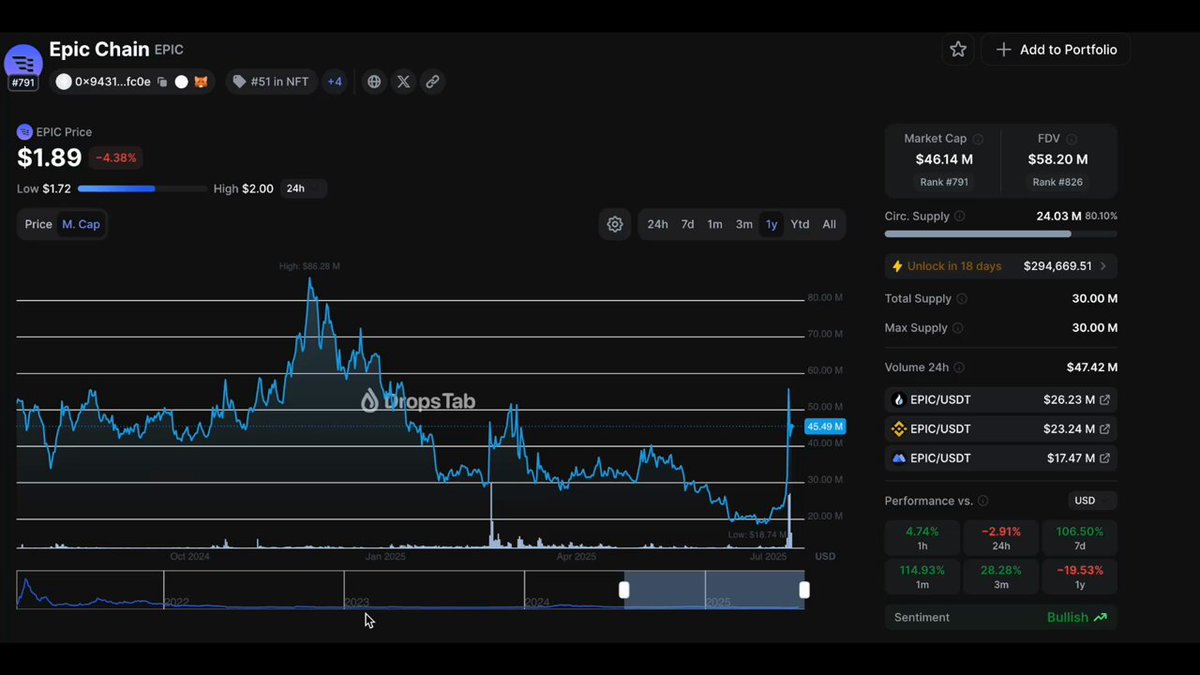Click Market Cap info icon
This screenshot has width=1200, height=675.
coord(978,139)
